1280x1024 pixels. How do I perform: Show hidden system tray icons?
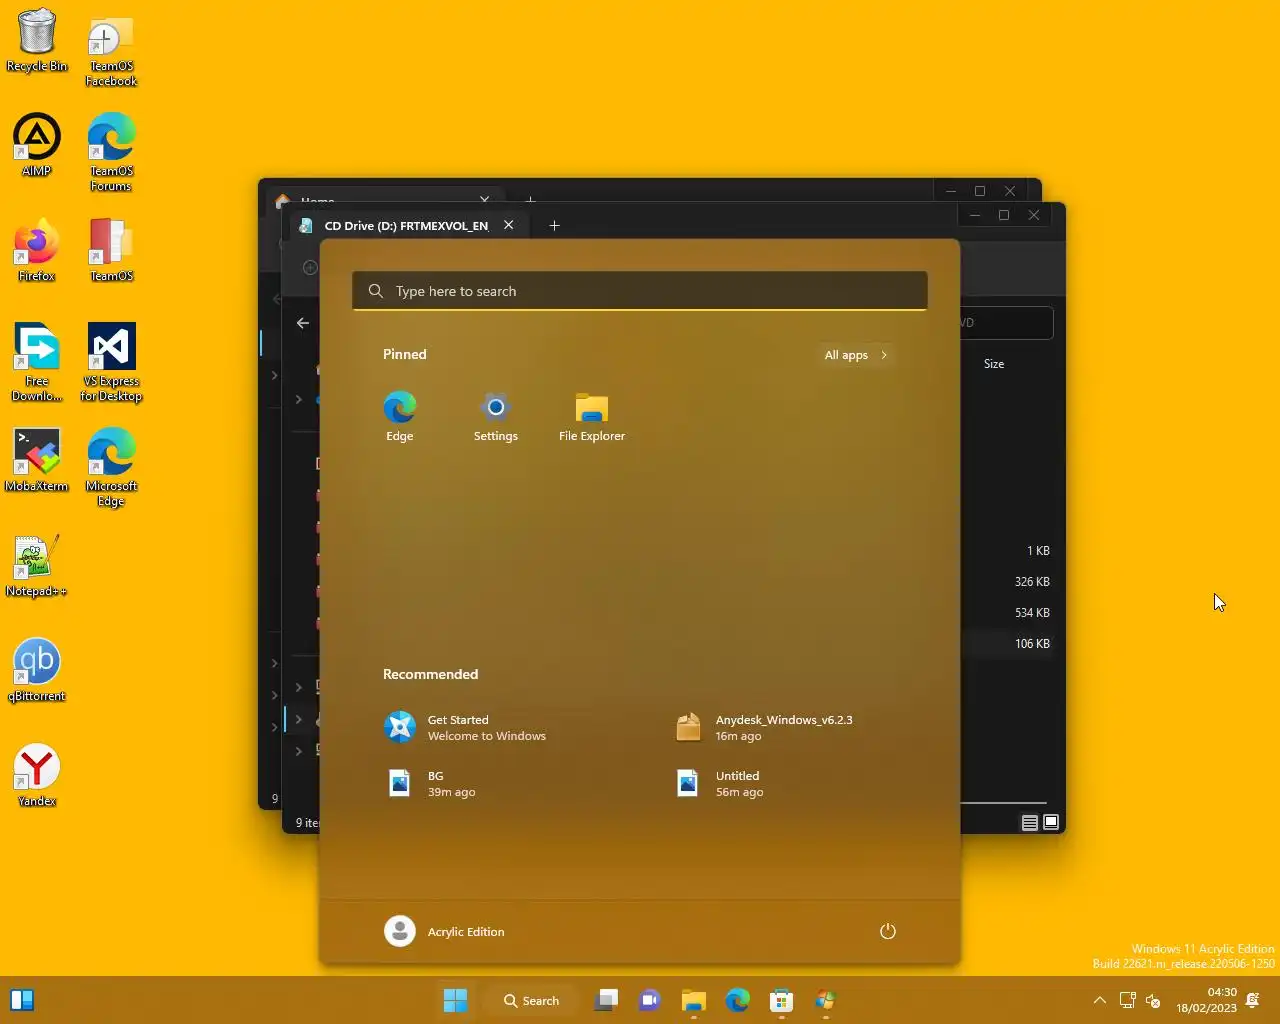1100,1000
